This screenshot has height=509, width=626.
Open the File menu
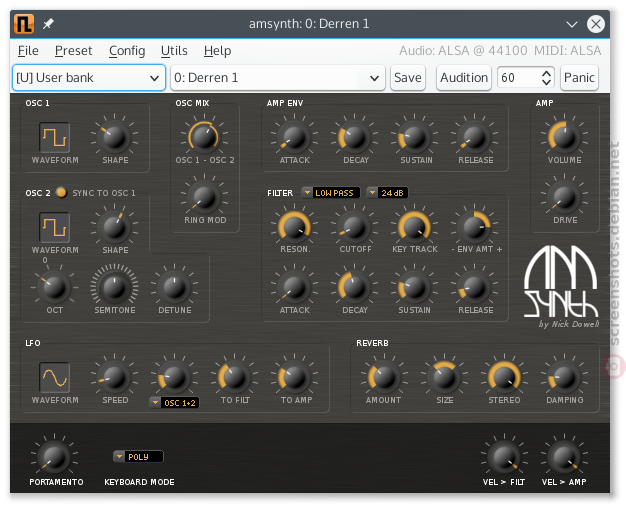pos(28,51)
